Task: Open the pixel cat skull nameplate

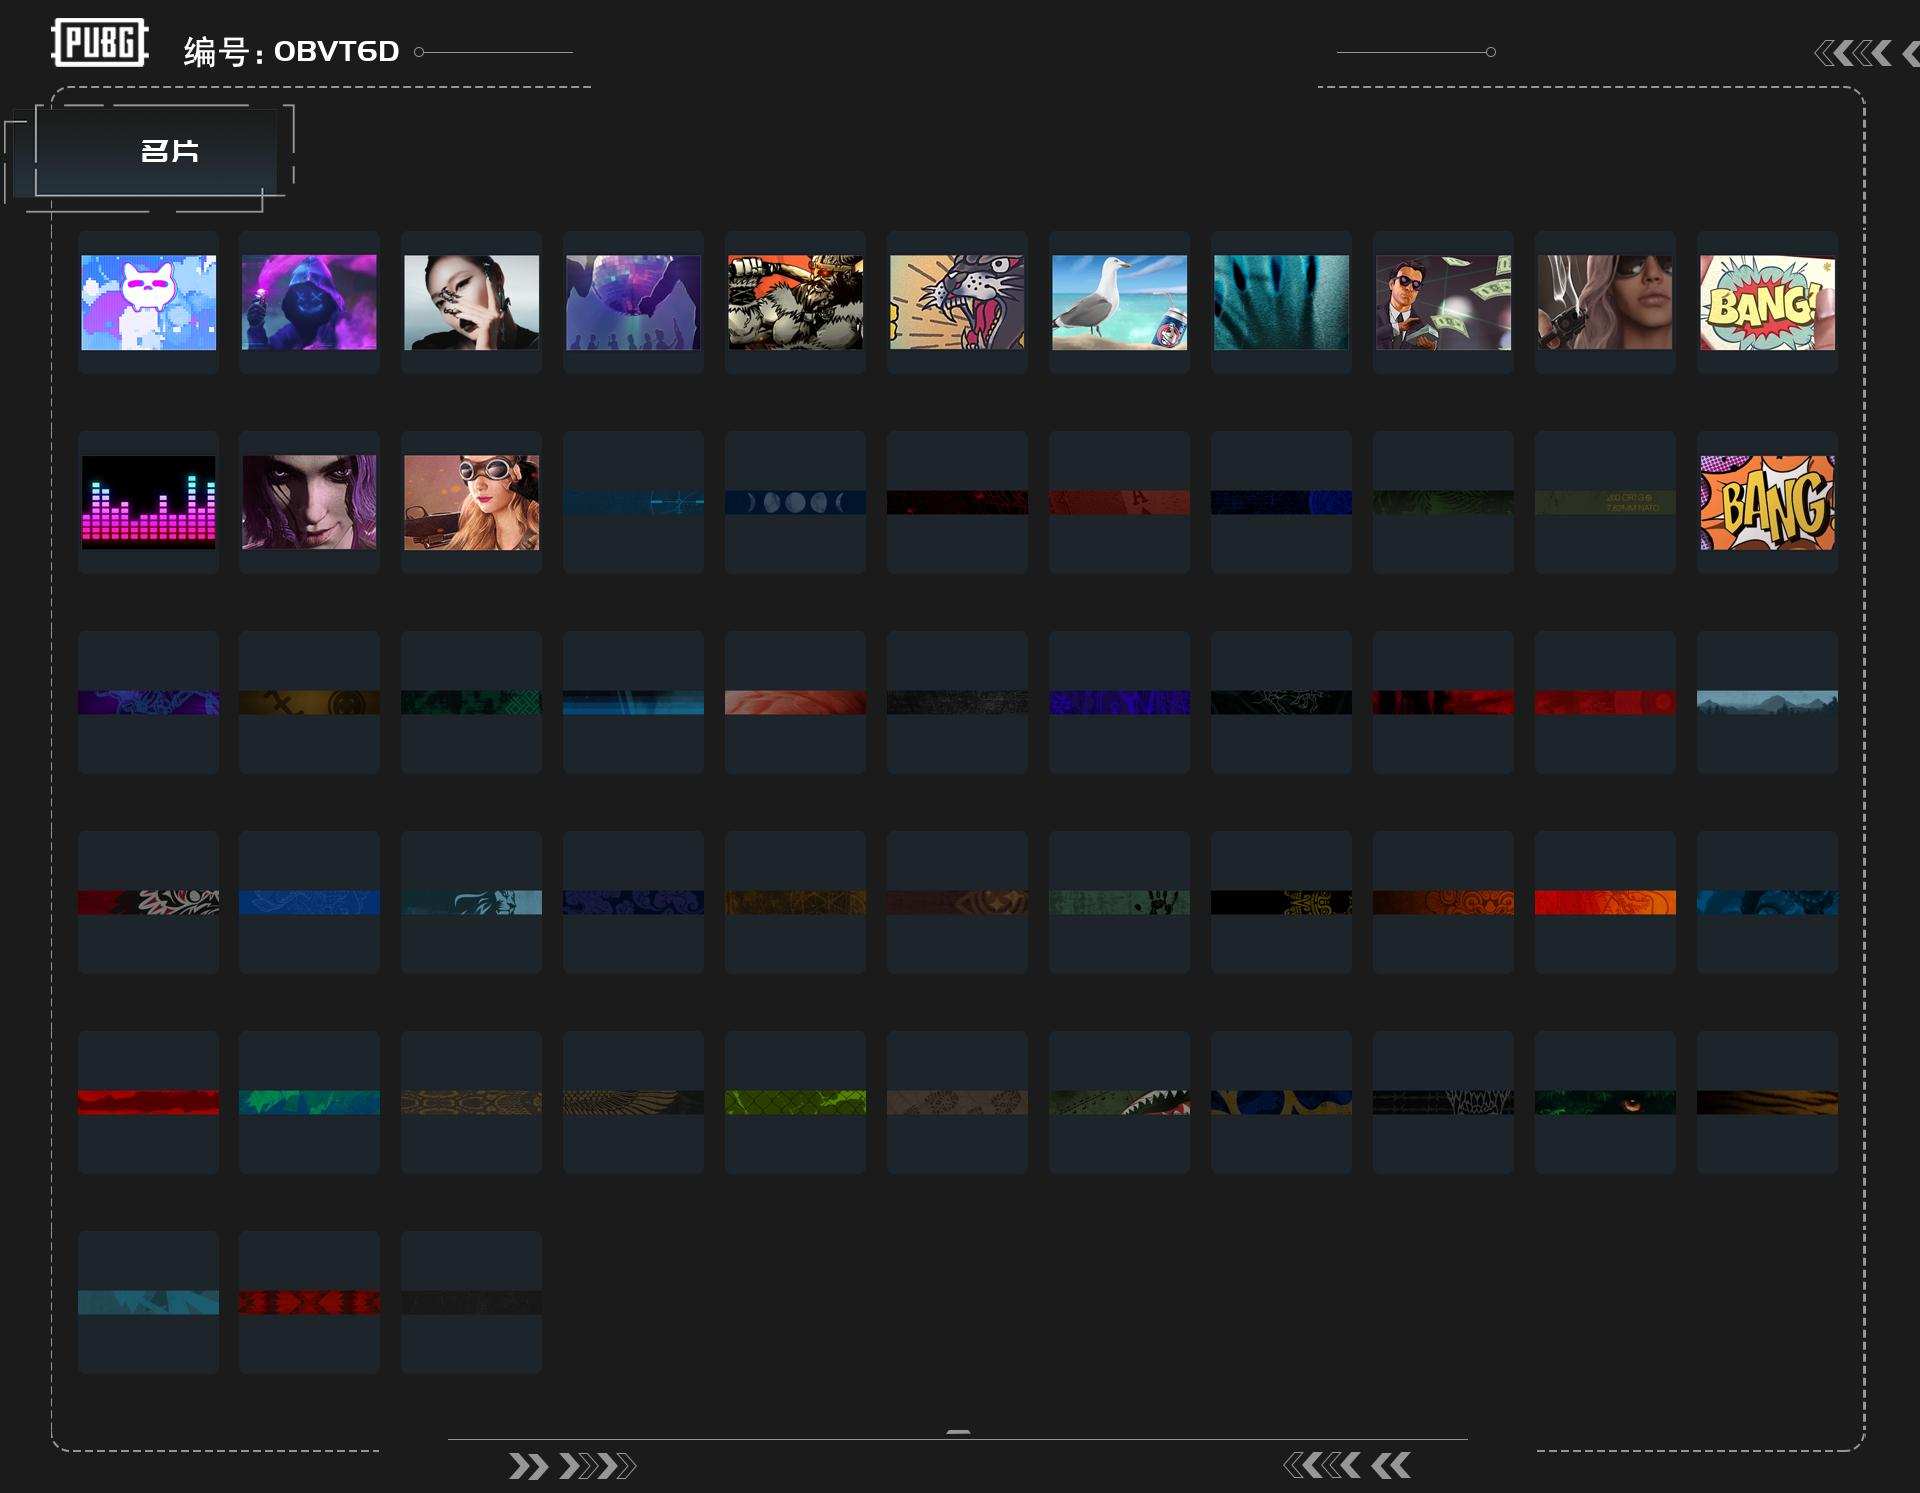Action: click(148, 302)
